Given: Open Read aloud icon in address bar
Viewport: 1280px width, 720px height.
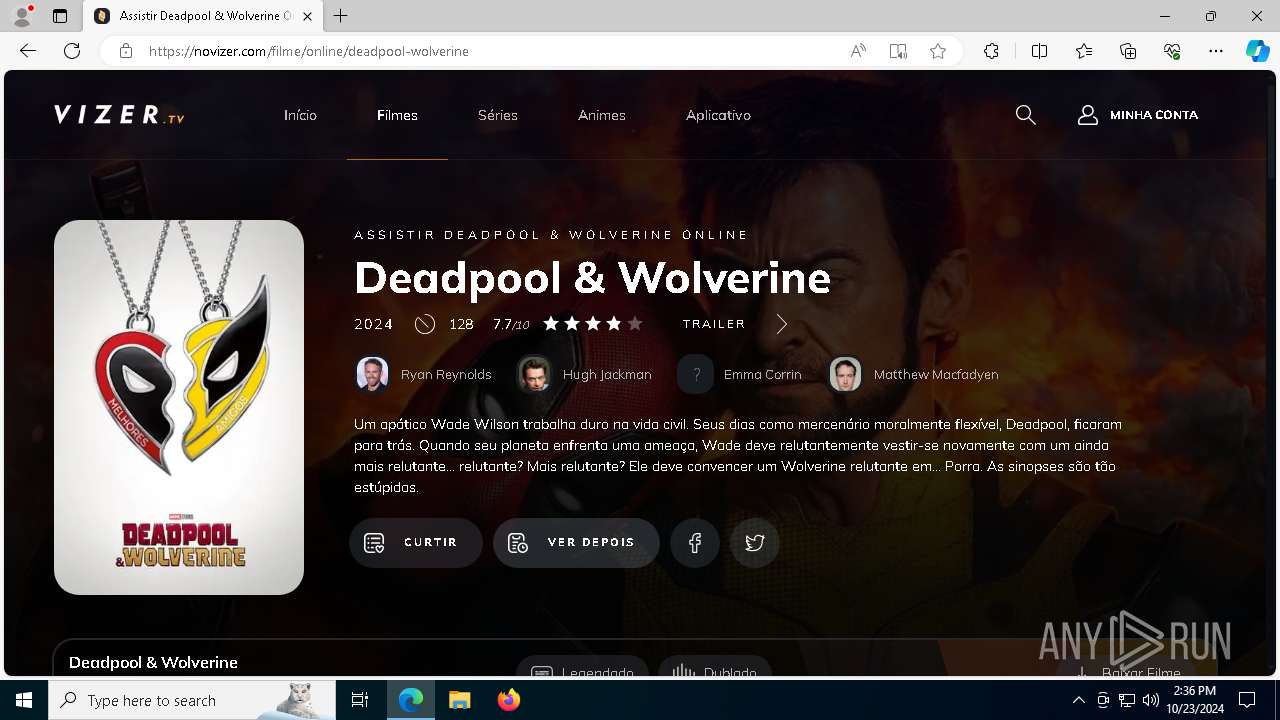Looking at the screenshot, I should [858, 51].
